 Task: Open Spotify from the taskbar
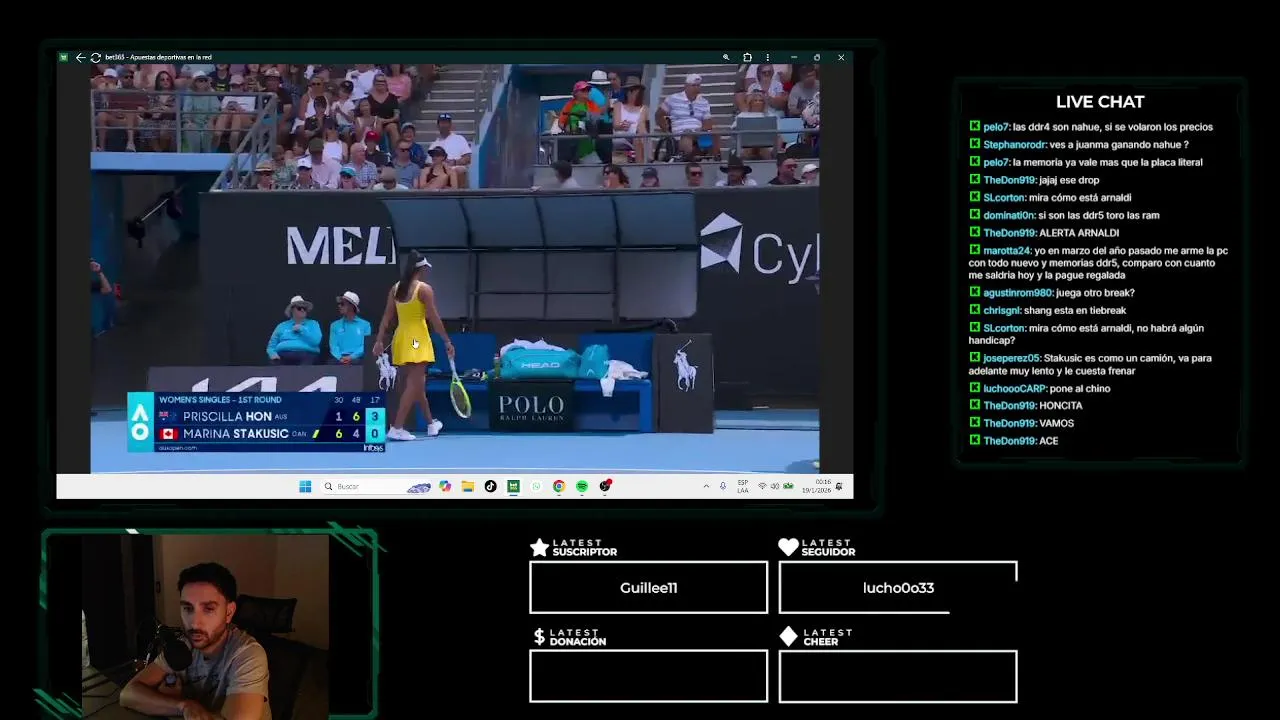[x=582, y=486]
